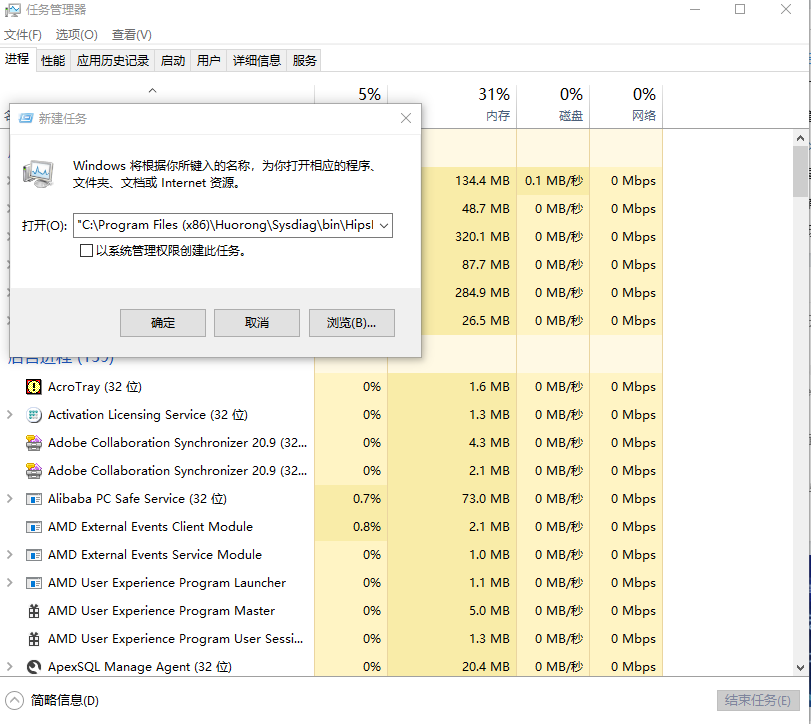The height and width of the screenshot is (724, 811).
Task: Click the Alibaba PC Safe Service icon
Action: click(x=34, y=499)
